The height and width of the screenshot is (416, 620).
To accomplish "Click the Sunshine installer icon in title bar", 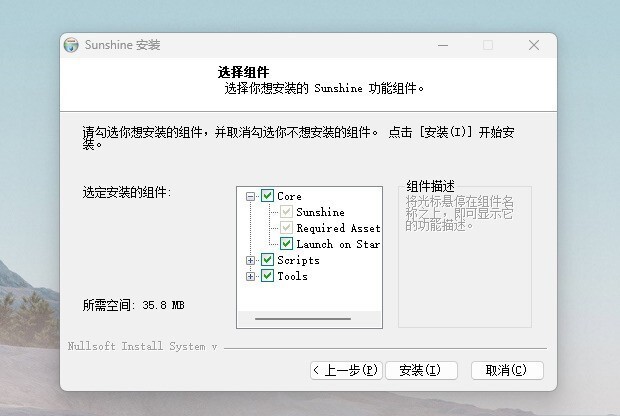I will coord(71,45).
